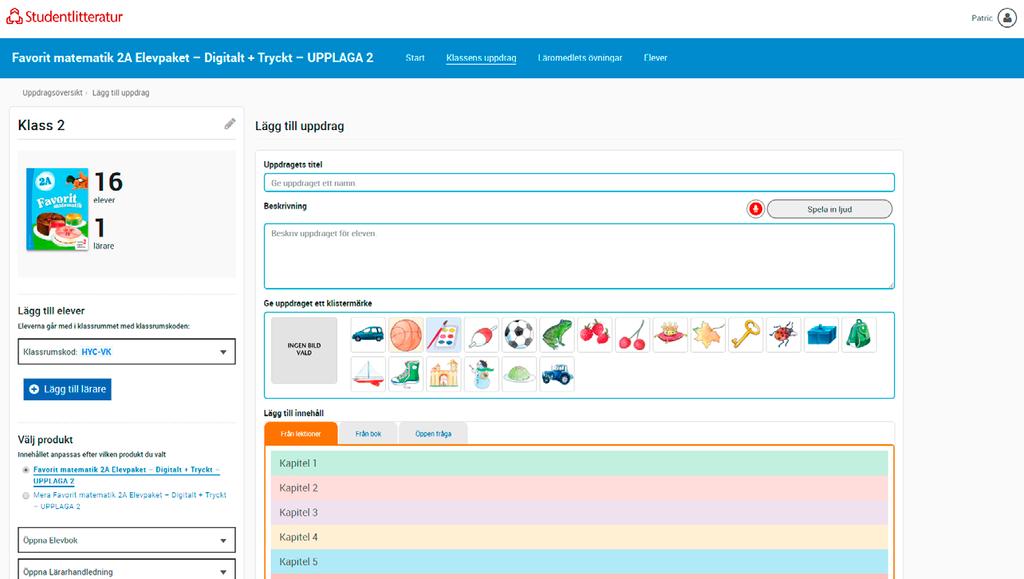Click the red microphone record icon
The width and height of the screenshot is (1024, 579).
(756, 209)
